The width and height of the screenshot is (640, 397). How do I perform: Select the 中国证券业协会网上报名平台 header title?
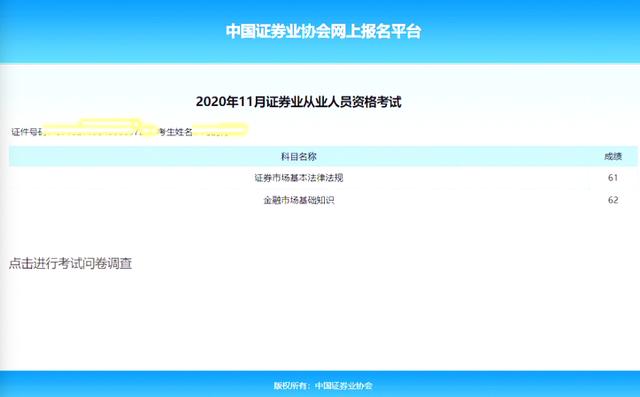323,31
